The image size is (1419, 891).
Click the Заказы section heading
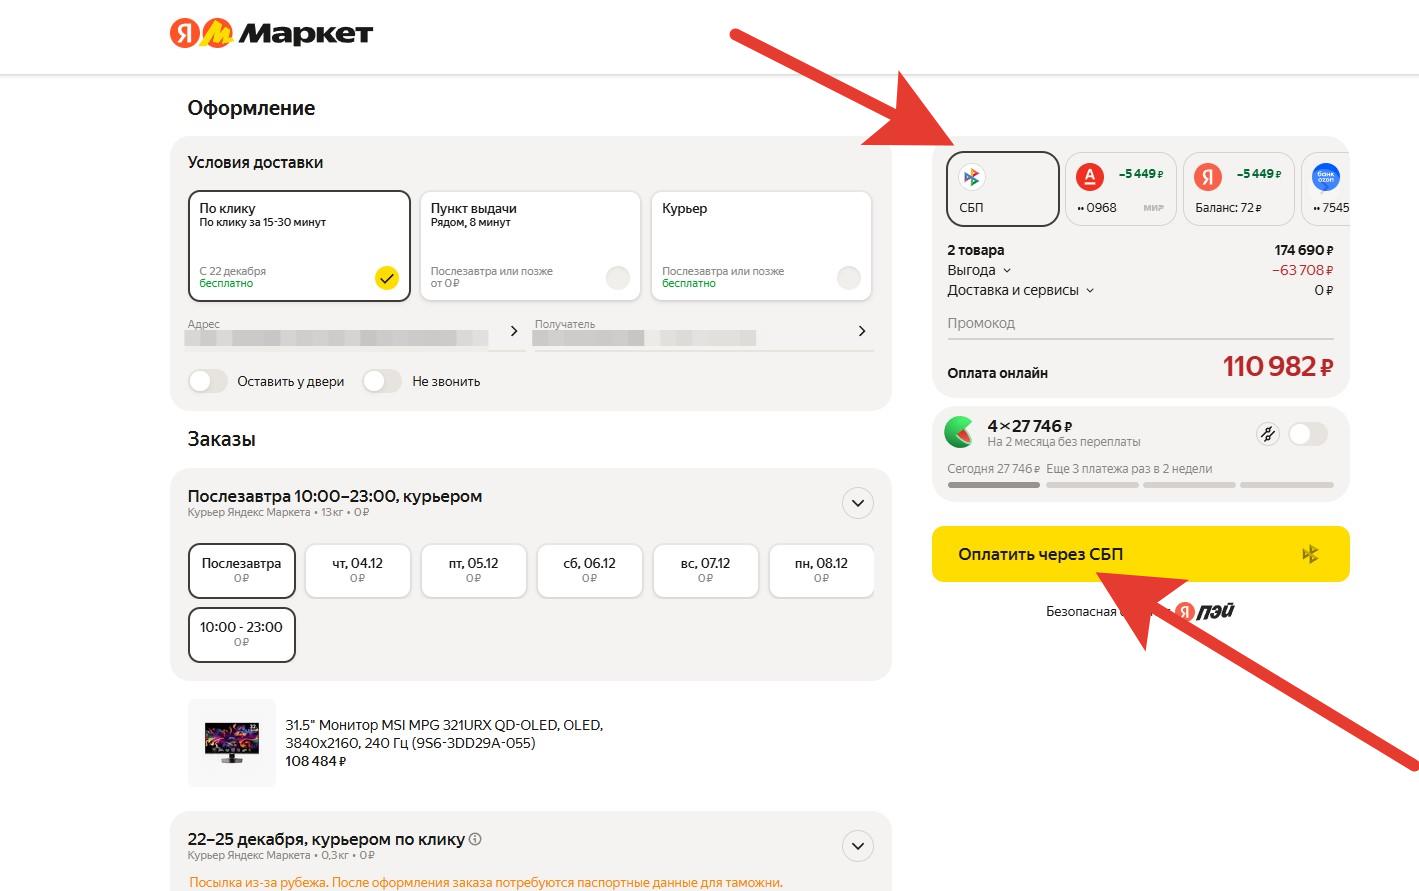pos(221,439)
